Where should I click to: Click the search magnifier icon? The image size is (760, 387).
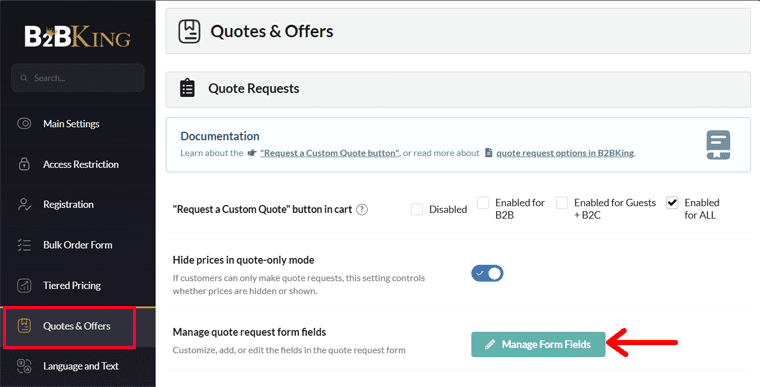coord(23,78)
